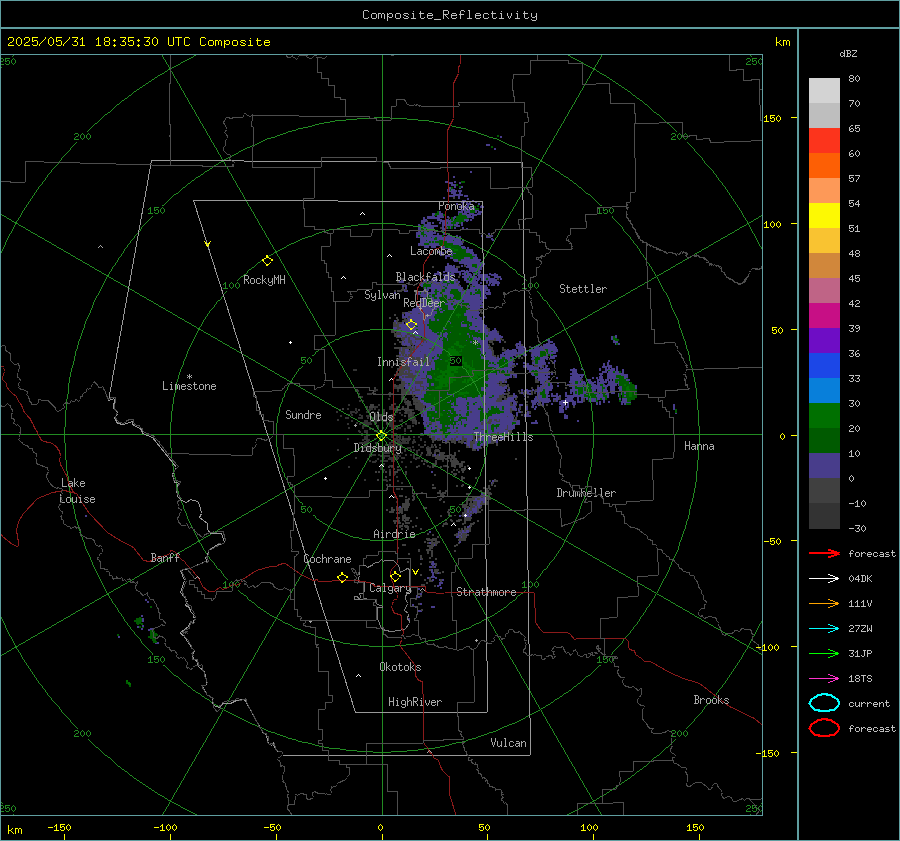The image size is (900, 841).
Task: Pick the light gray 70-80 dBZ swatch
Action: click(x=824, y=91)
